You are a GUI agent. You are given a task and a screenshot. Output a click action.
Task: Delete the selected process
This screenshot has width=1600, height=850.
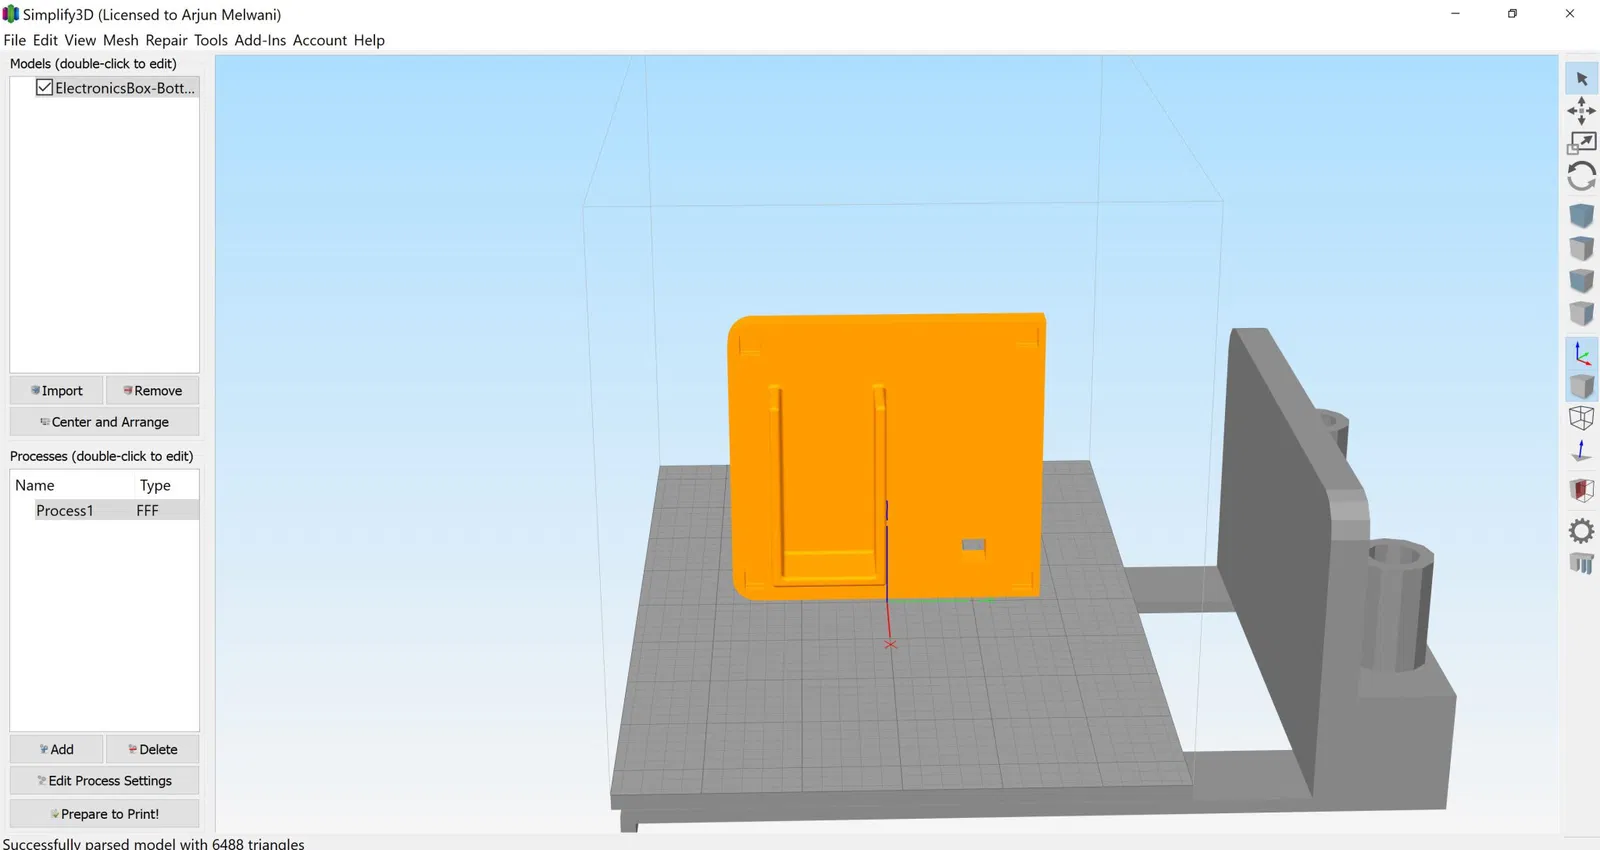point(152,749)
